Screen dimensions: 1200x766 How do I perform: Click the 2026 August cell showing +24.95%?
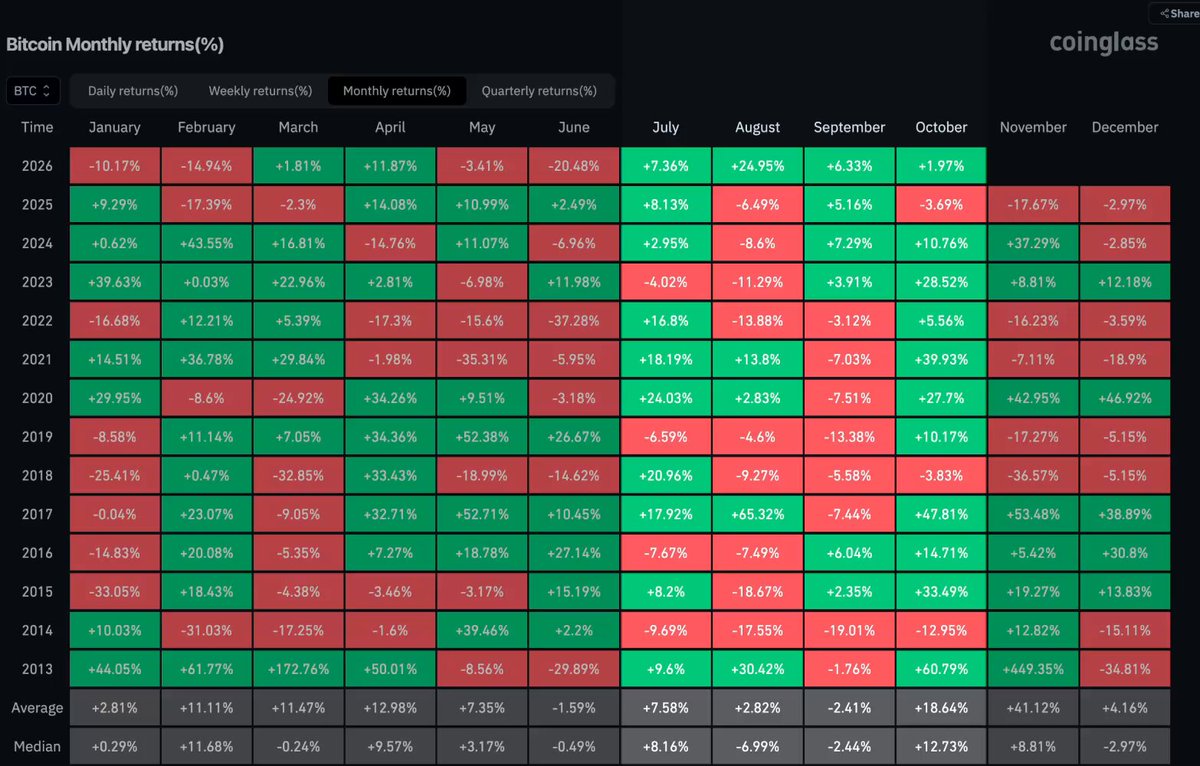pyautogui.click(x=757, y=166)
